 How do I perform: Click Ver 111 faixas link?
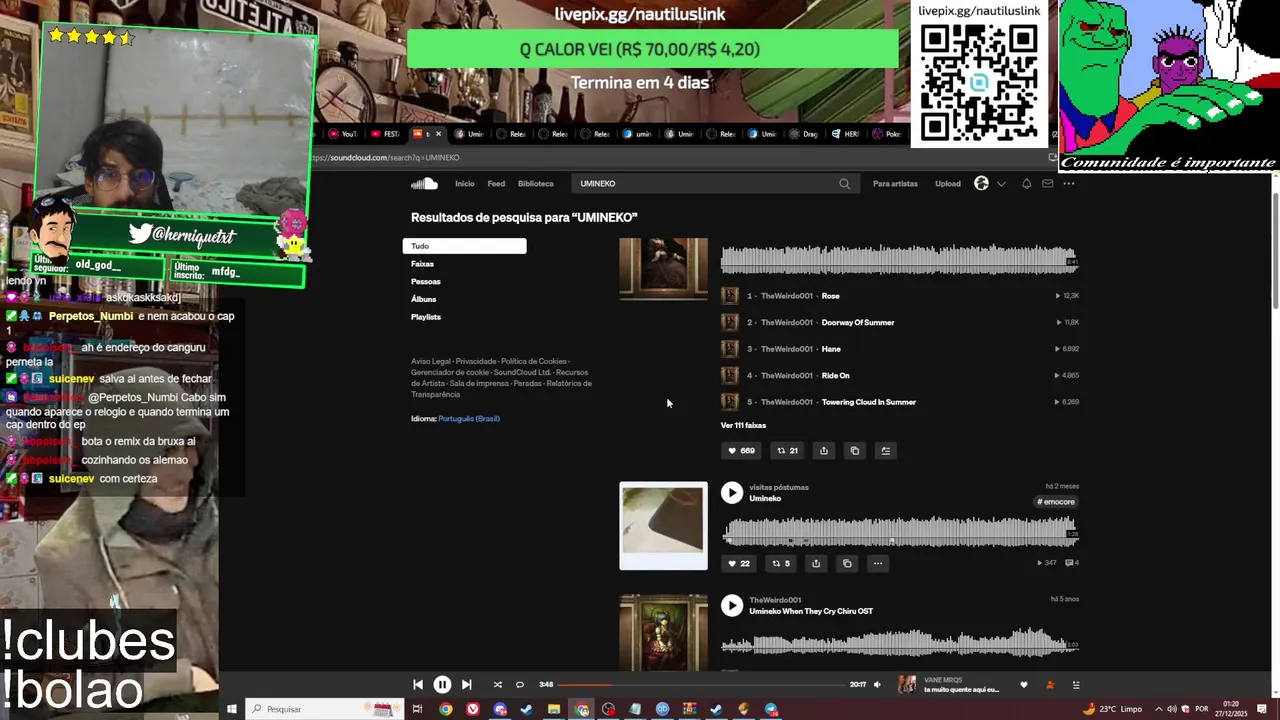pos(743,425)
